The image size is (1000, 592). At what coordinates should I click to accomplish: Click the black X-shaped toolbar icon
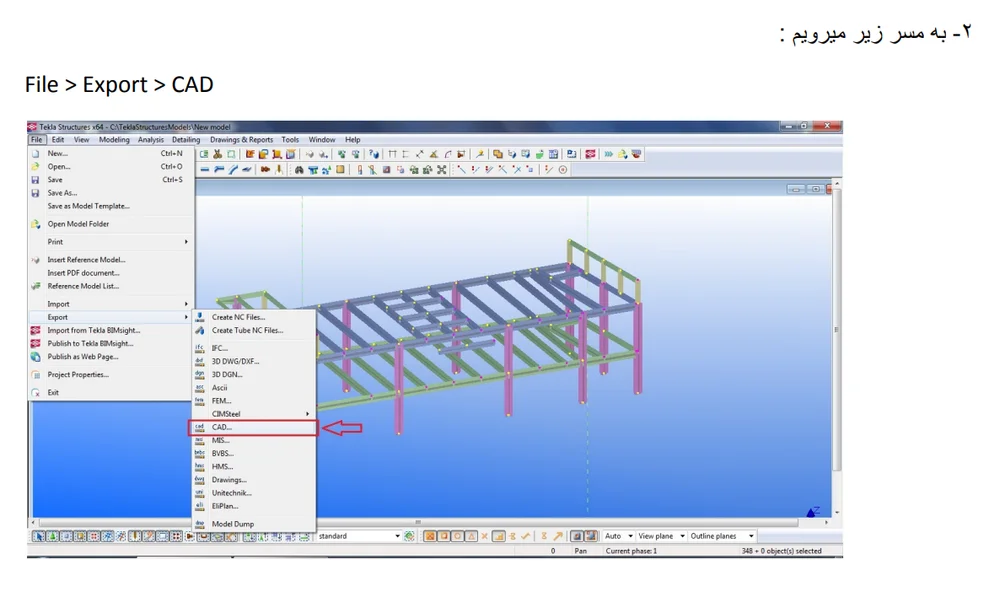click(x=441, y=170)
